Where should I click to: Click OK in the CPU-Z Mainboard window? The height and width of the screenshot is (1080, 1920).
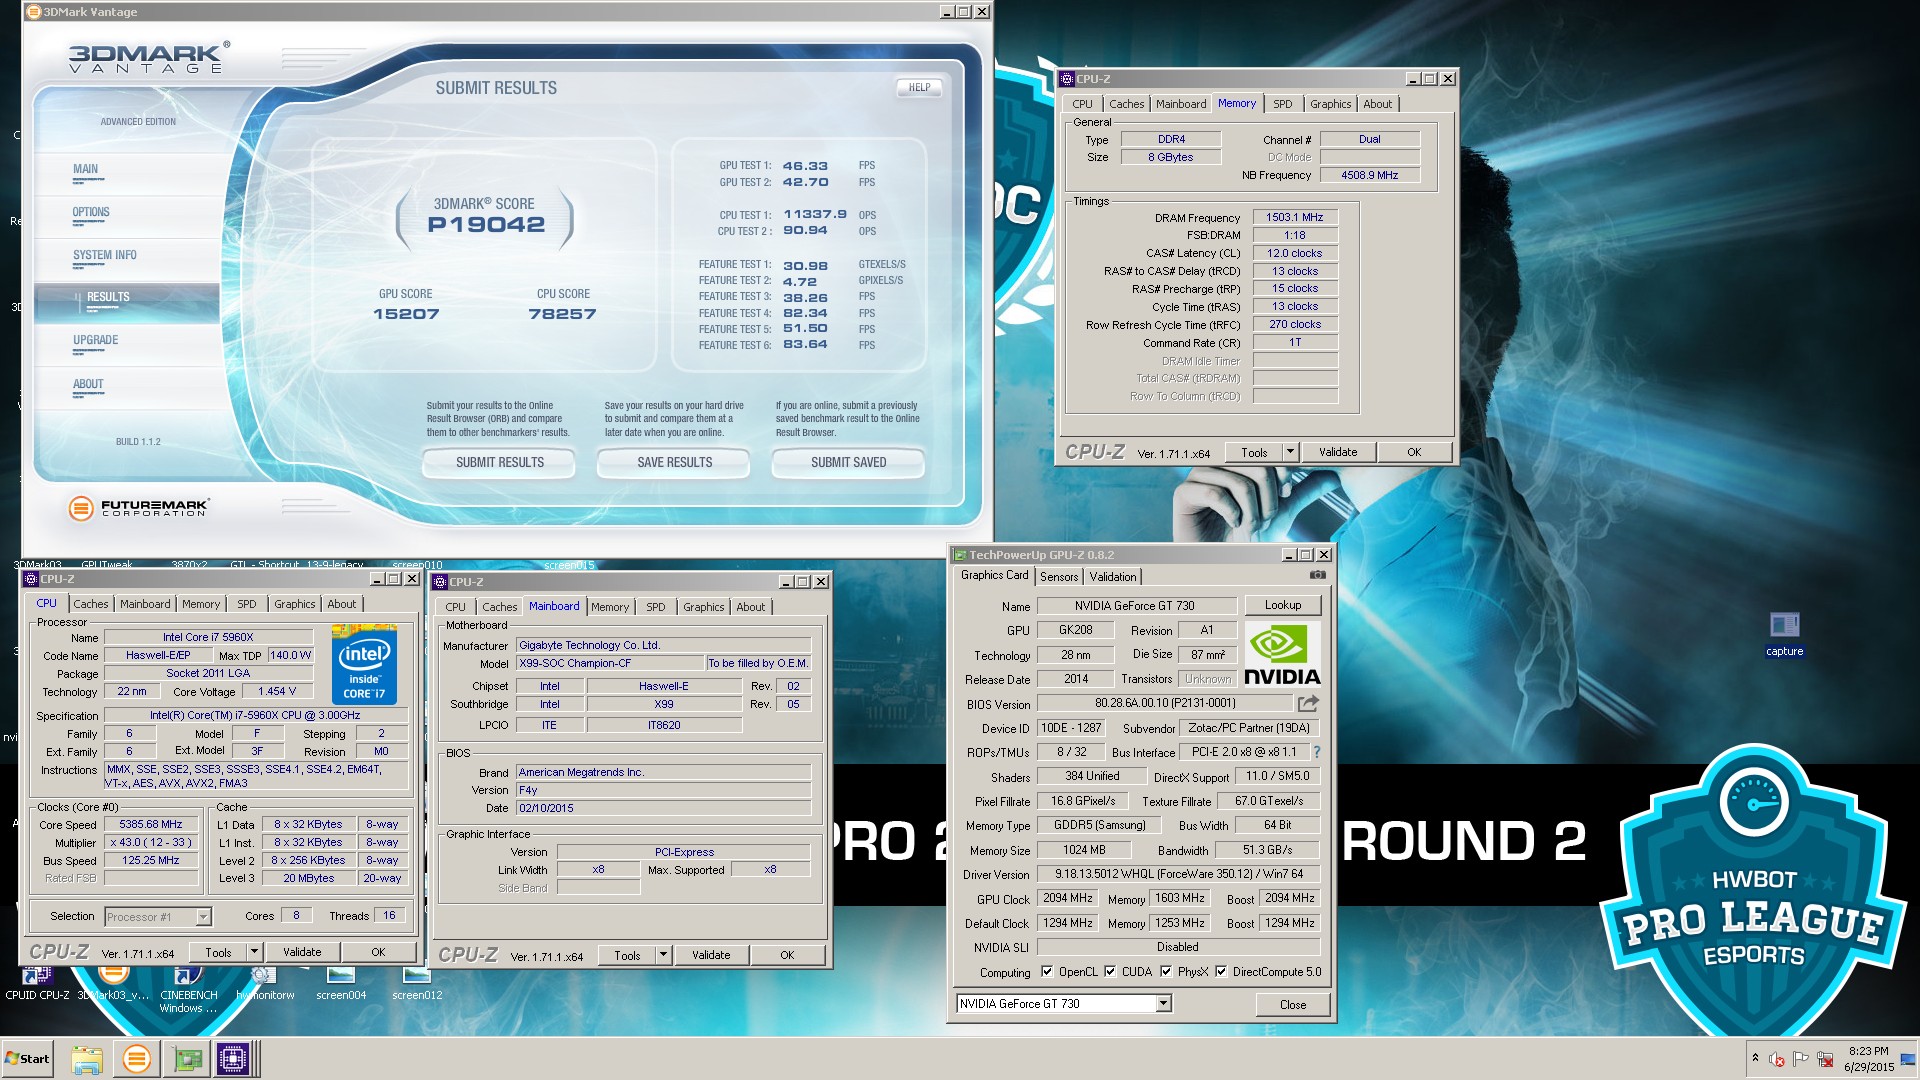point(787,955)
